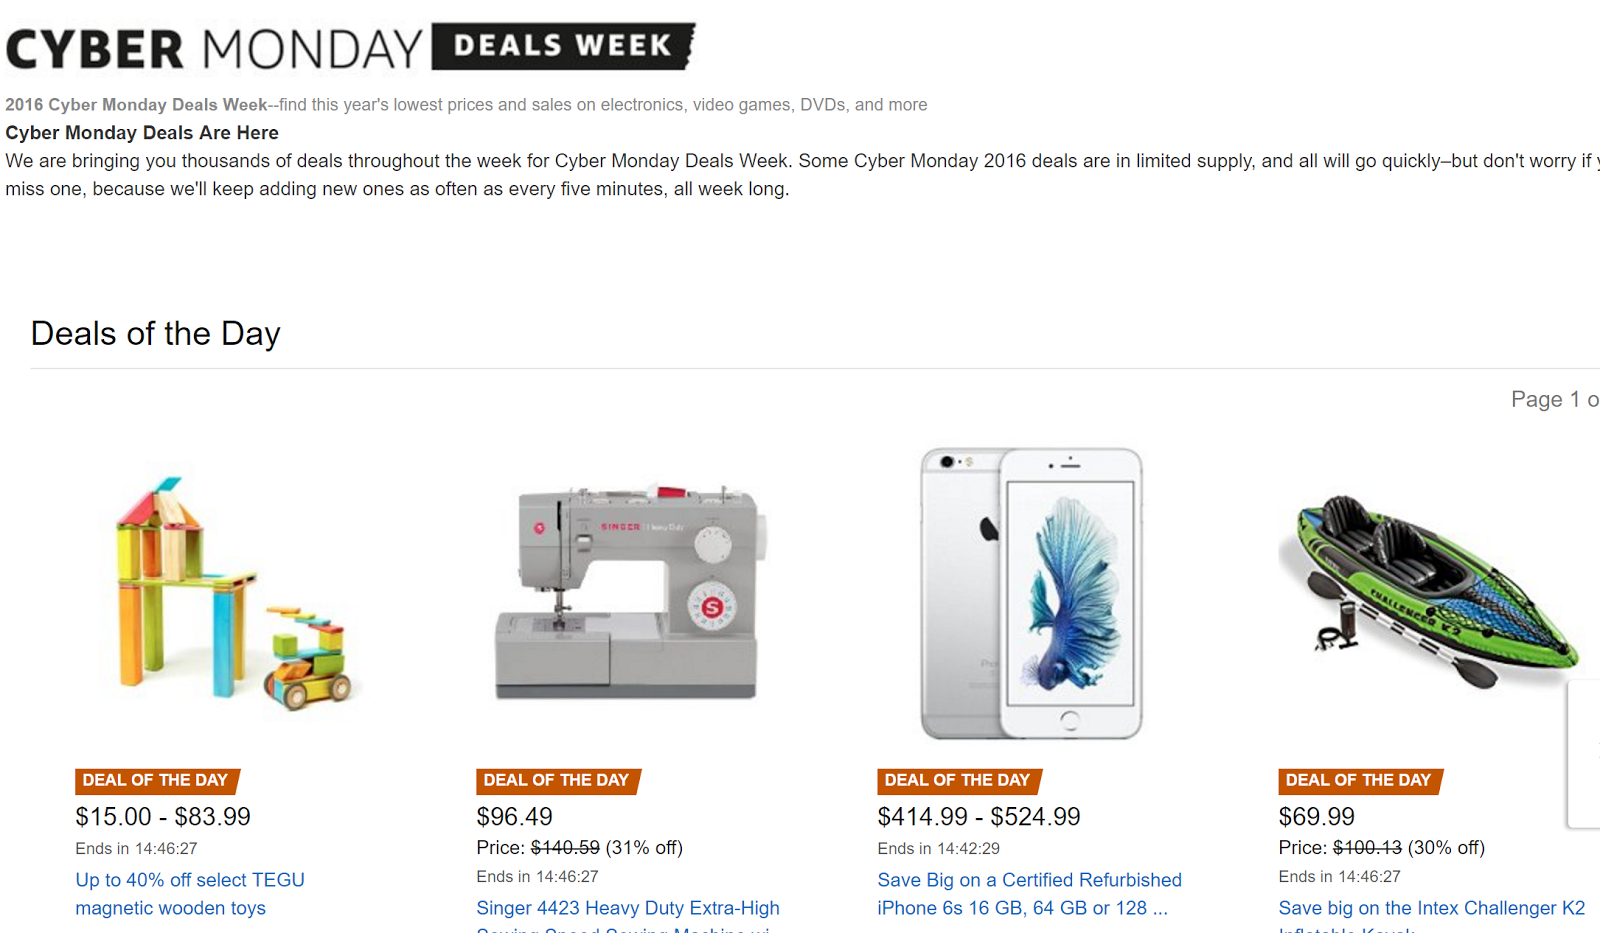Screen dimensions: 1600x933
Task: Click the $69.99 kayak price
Action: (x=1316, y=817)
